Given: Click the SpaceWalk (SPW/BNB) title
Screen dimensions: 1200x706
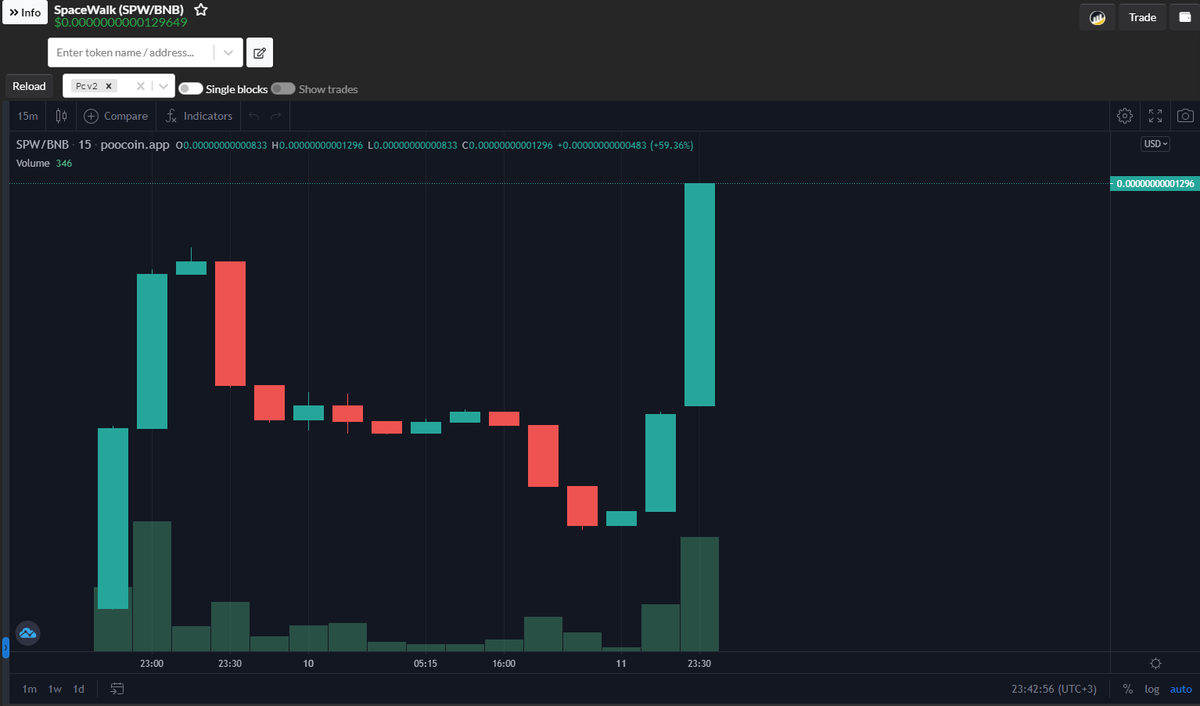Looking at the screenshot, I should click(x=119, y=9).
